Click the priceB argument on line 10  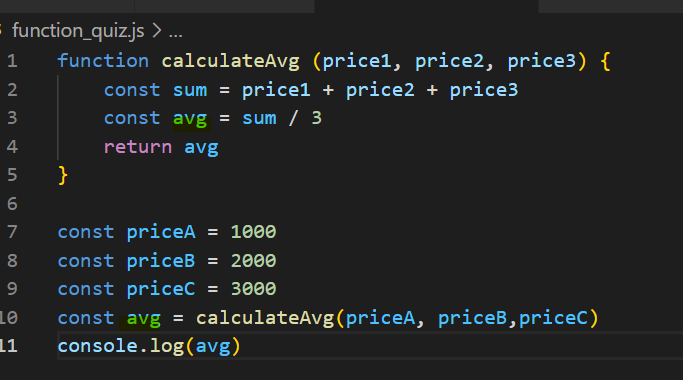click(x=473, y=318)
